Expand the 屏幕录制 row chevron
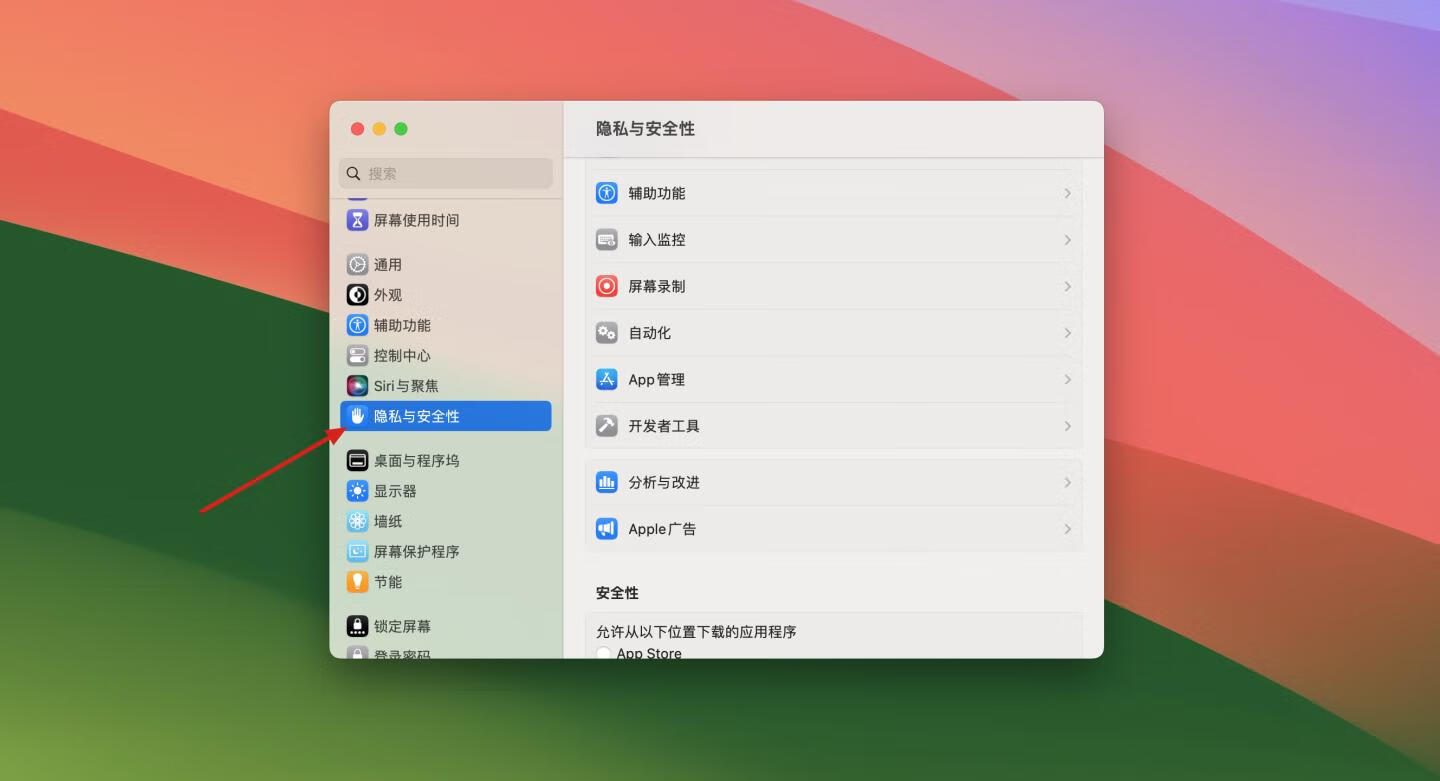 [1067, 287]
